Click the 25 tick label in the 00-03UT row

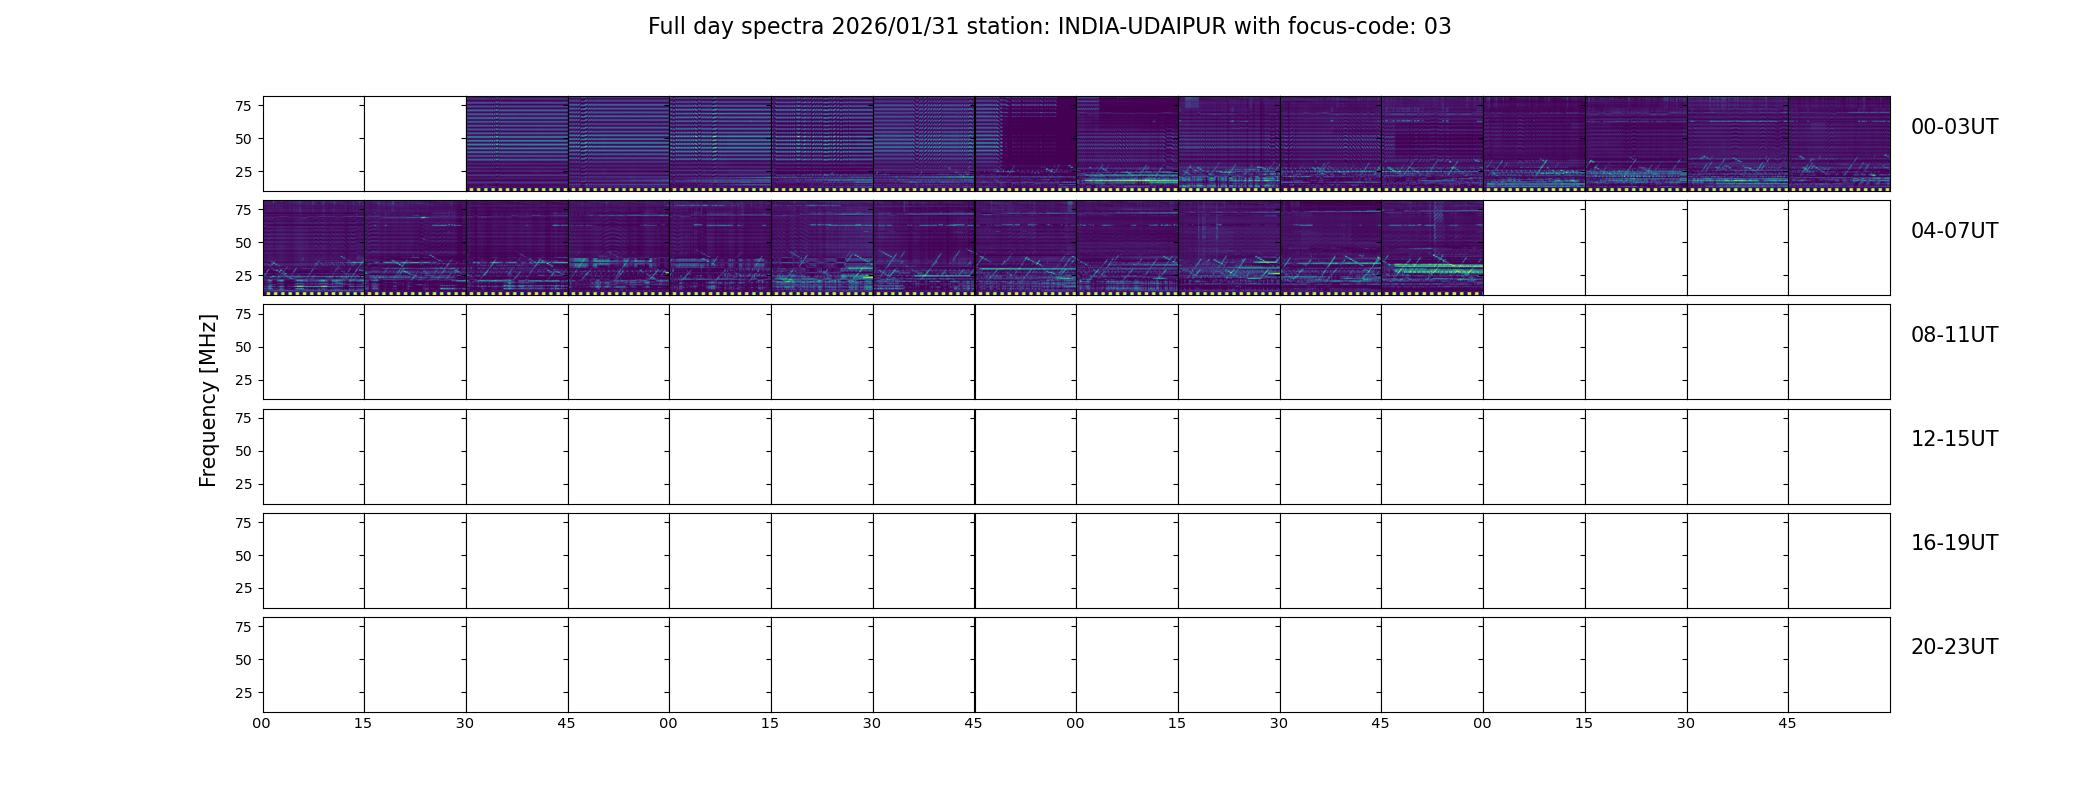click(x=243, y=172)
